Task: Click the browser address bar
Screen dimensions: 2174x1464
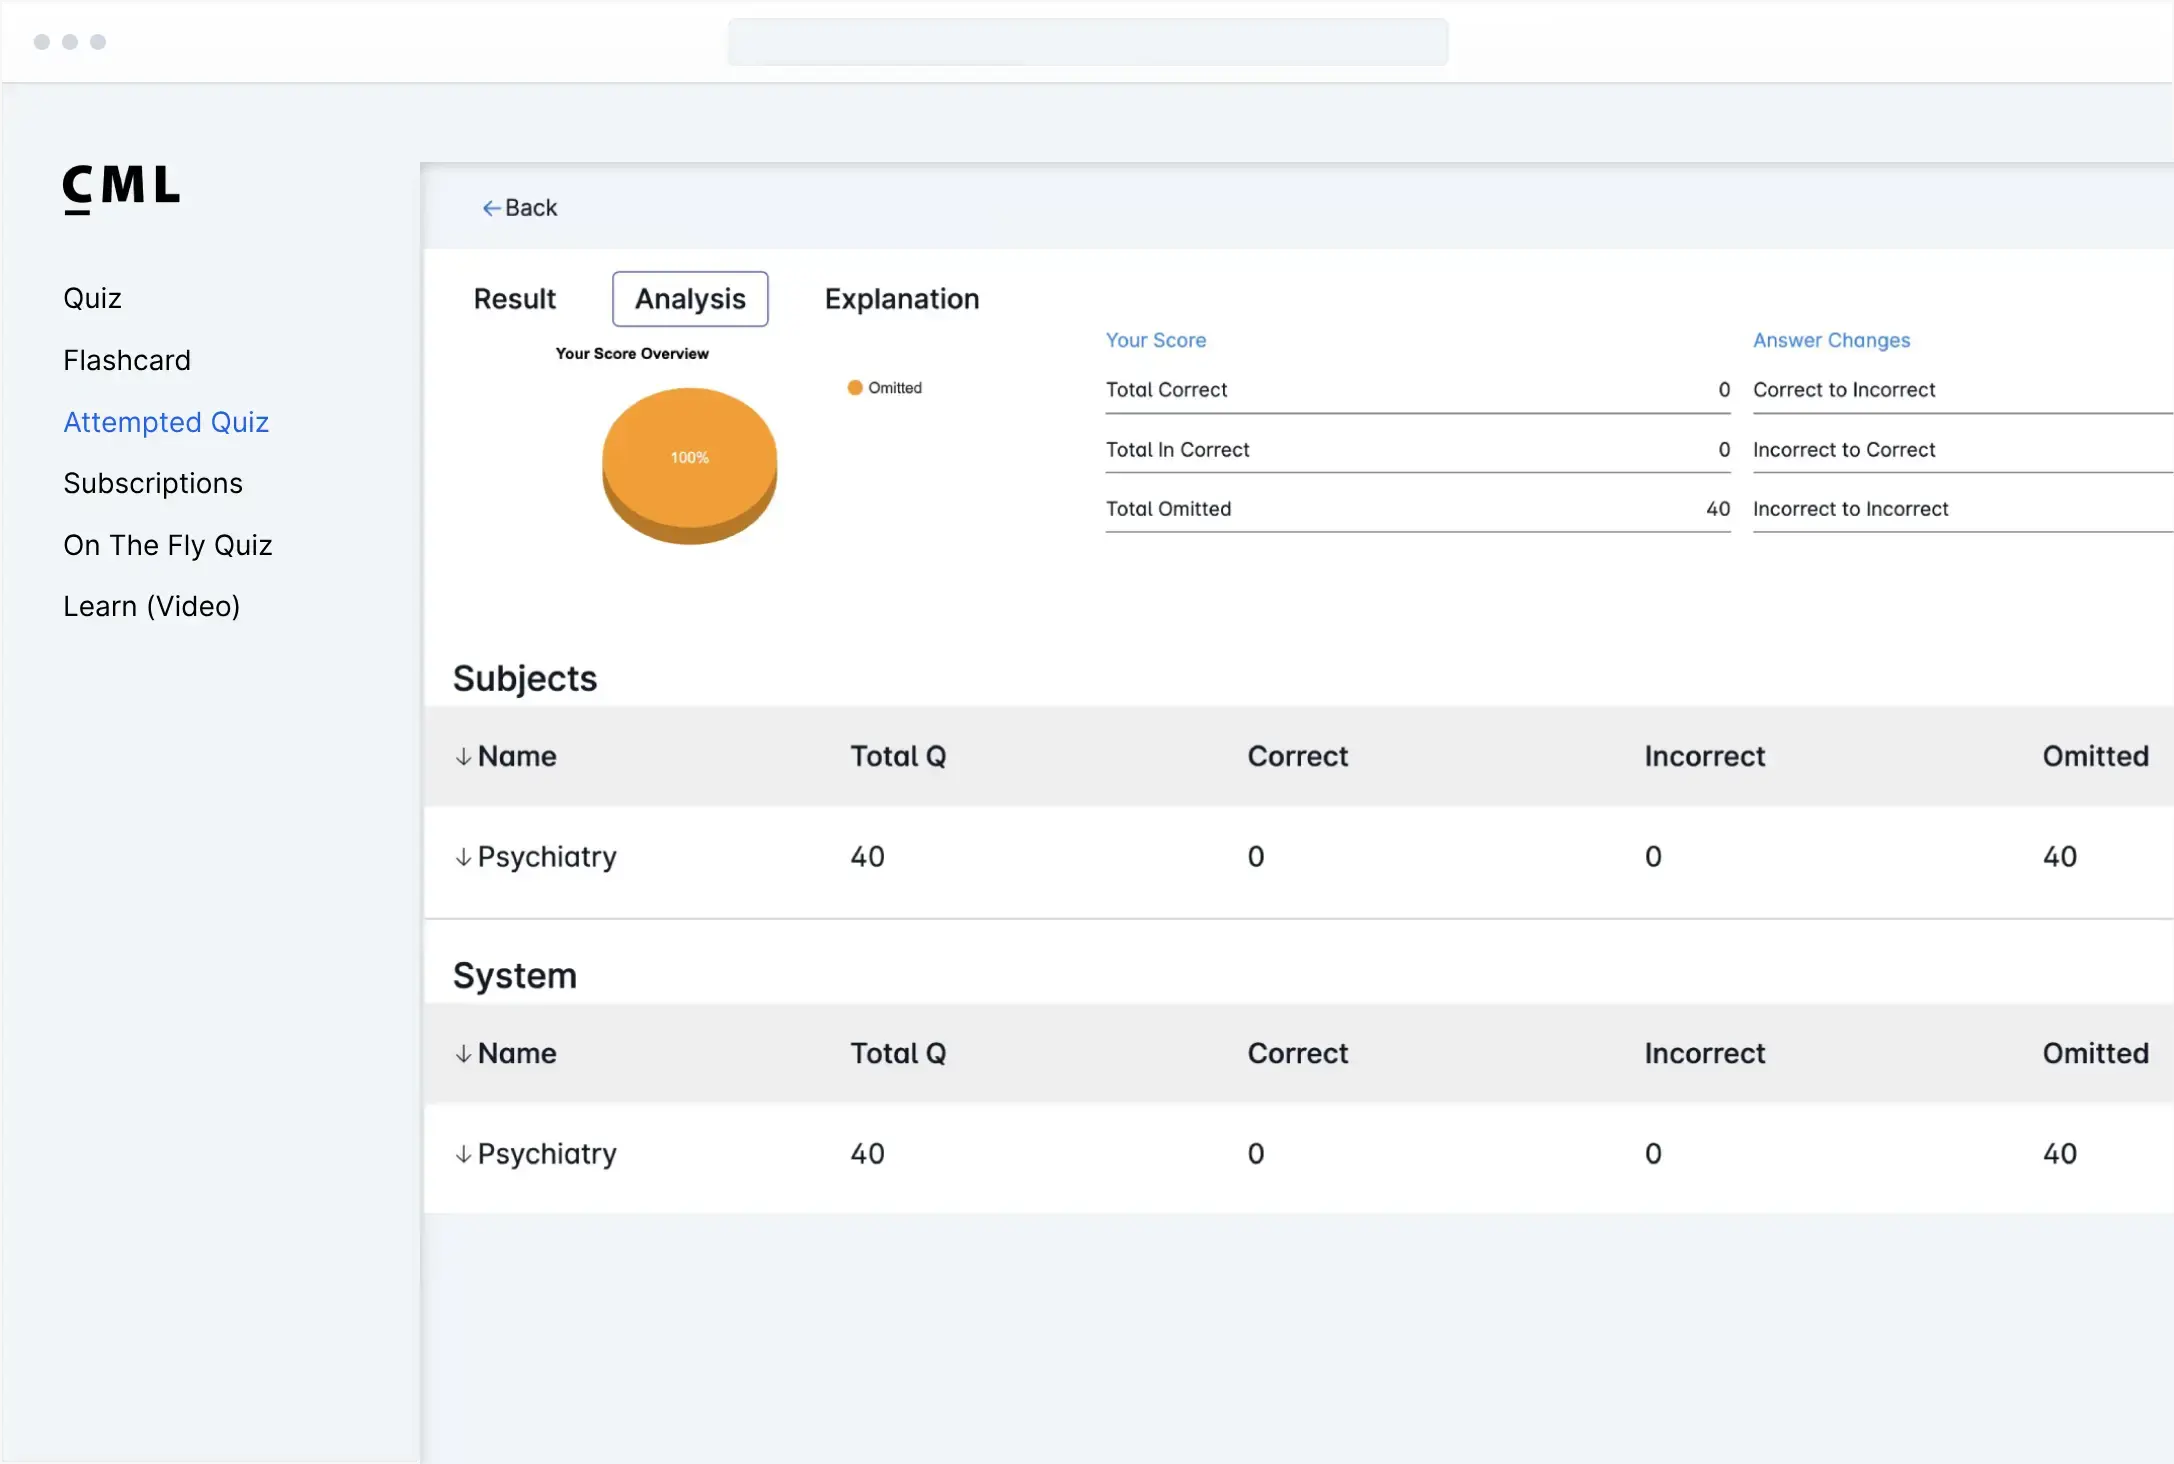Action: tap(1087, 42)
